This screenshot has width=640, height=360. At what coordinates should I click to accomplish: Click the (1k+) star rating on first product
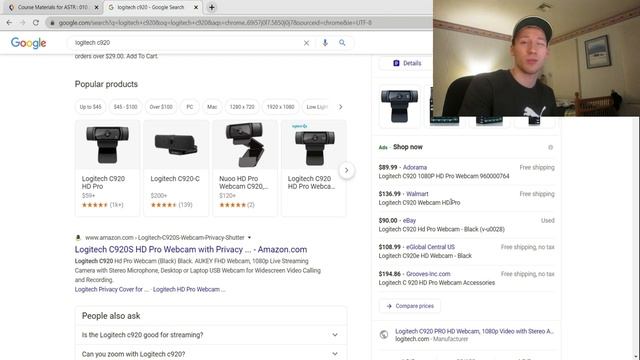tap(102, 205)
